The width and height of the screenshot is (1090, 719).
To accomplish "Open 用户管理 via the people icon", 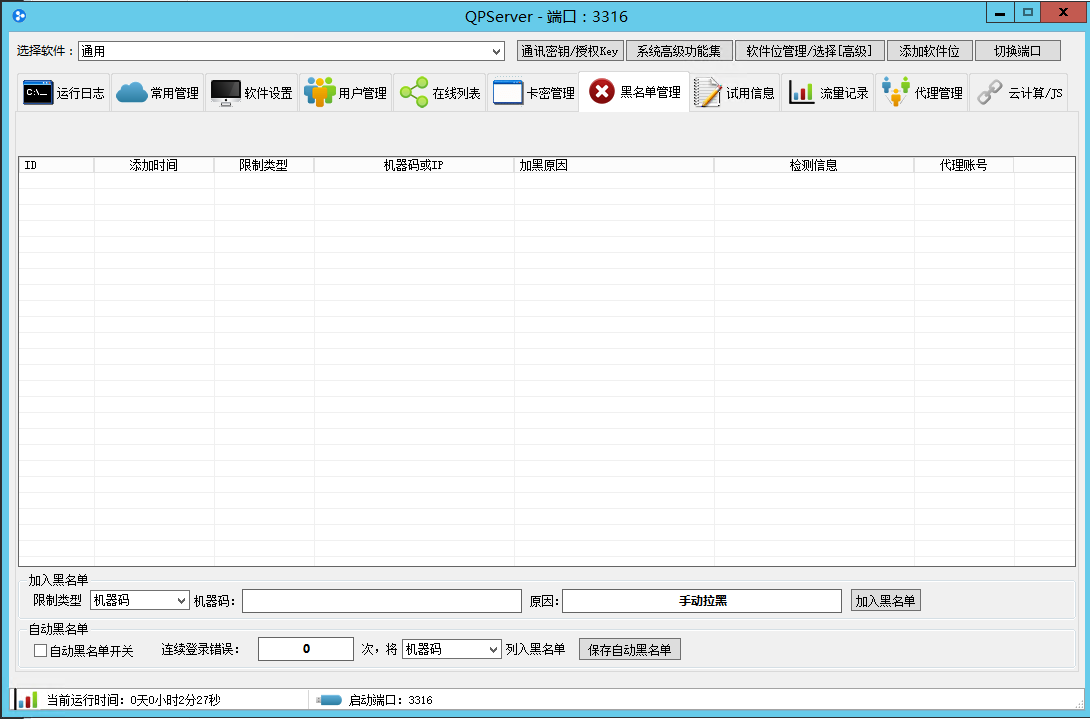I will click(319, 93).
